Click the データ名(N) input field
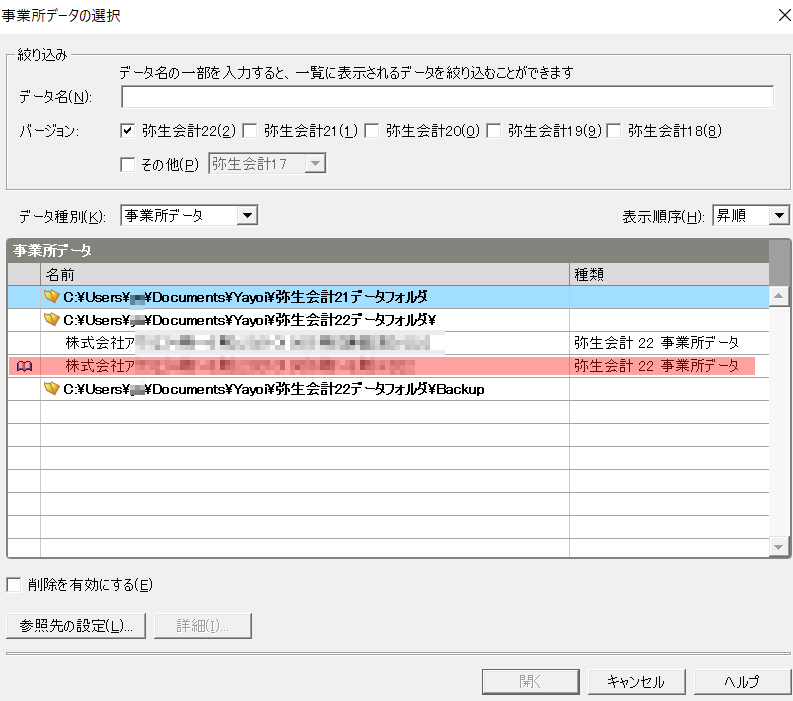 pyautogui.click(x=448, y=97)
